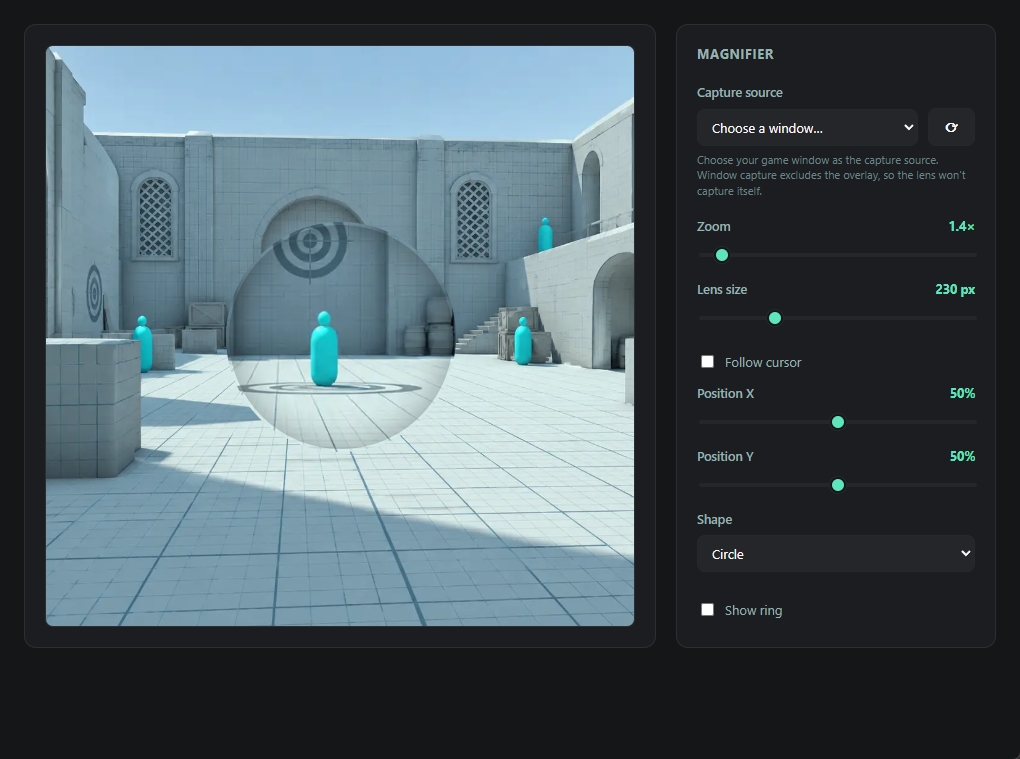
Task: Click the capture source dropdown arrow
Action: click(909, 127)
